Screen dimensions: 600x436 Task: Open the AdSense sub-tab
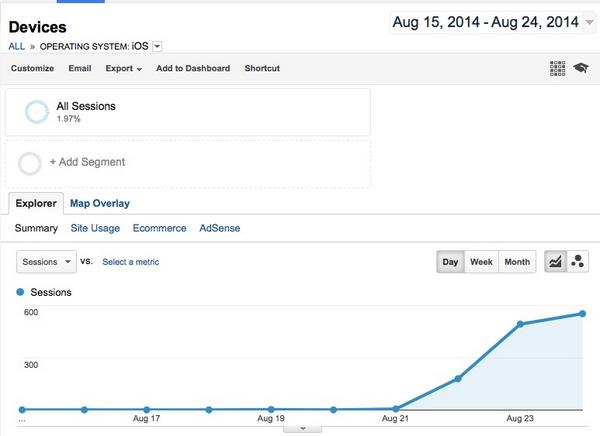220,228
